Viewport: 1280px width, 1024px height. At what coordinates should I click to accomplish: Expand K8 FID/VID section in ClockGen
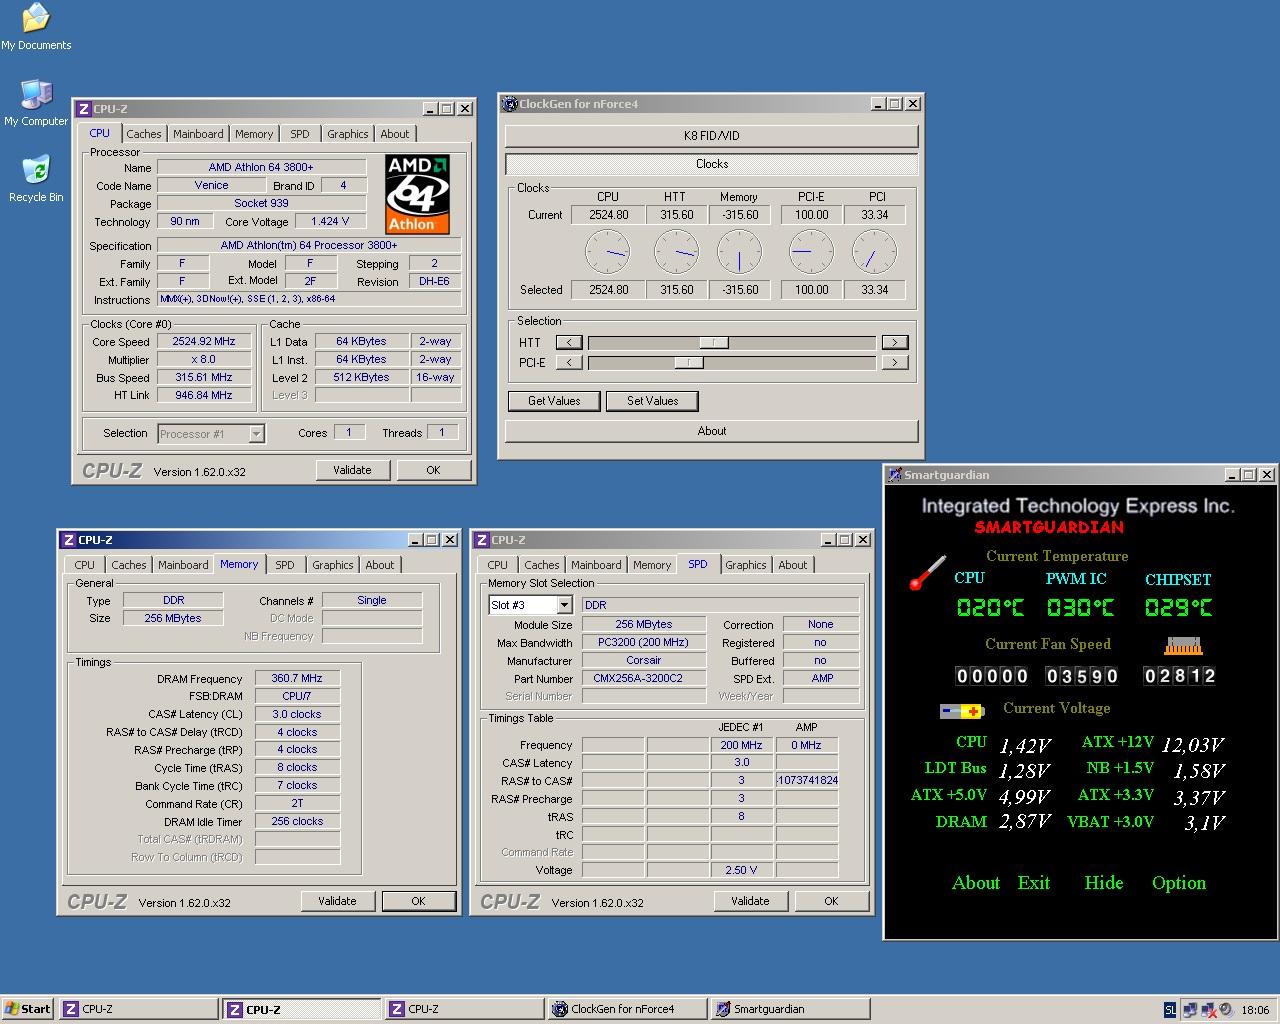click(712, 136)
